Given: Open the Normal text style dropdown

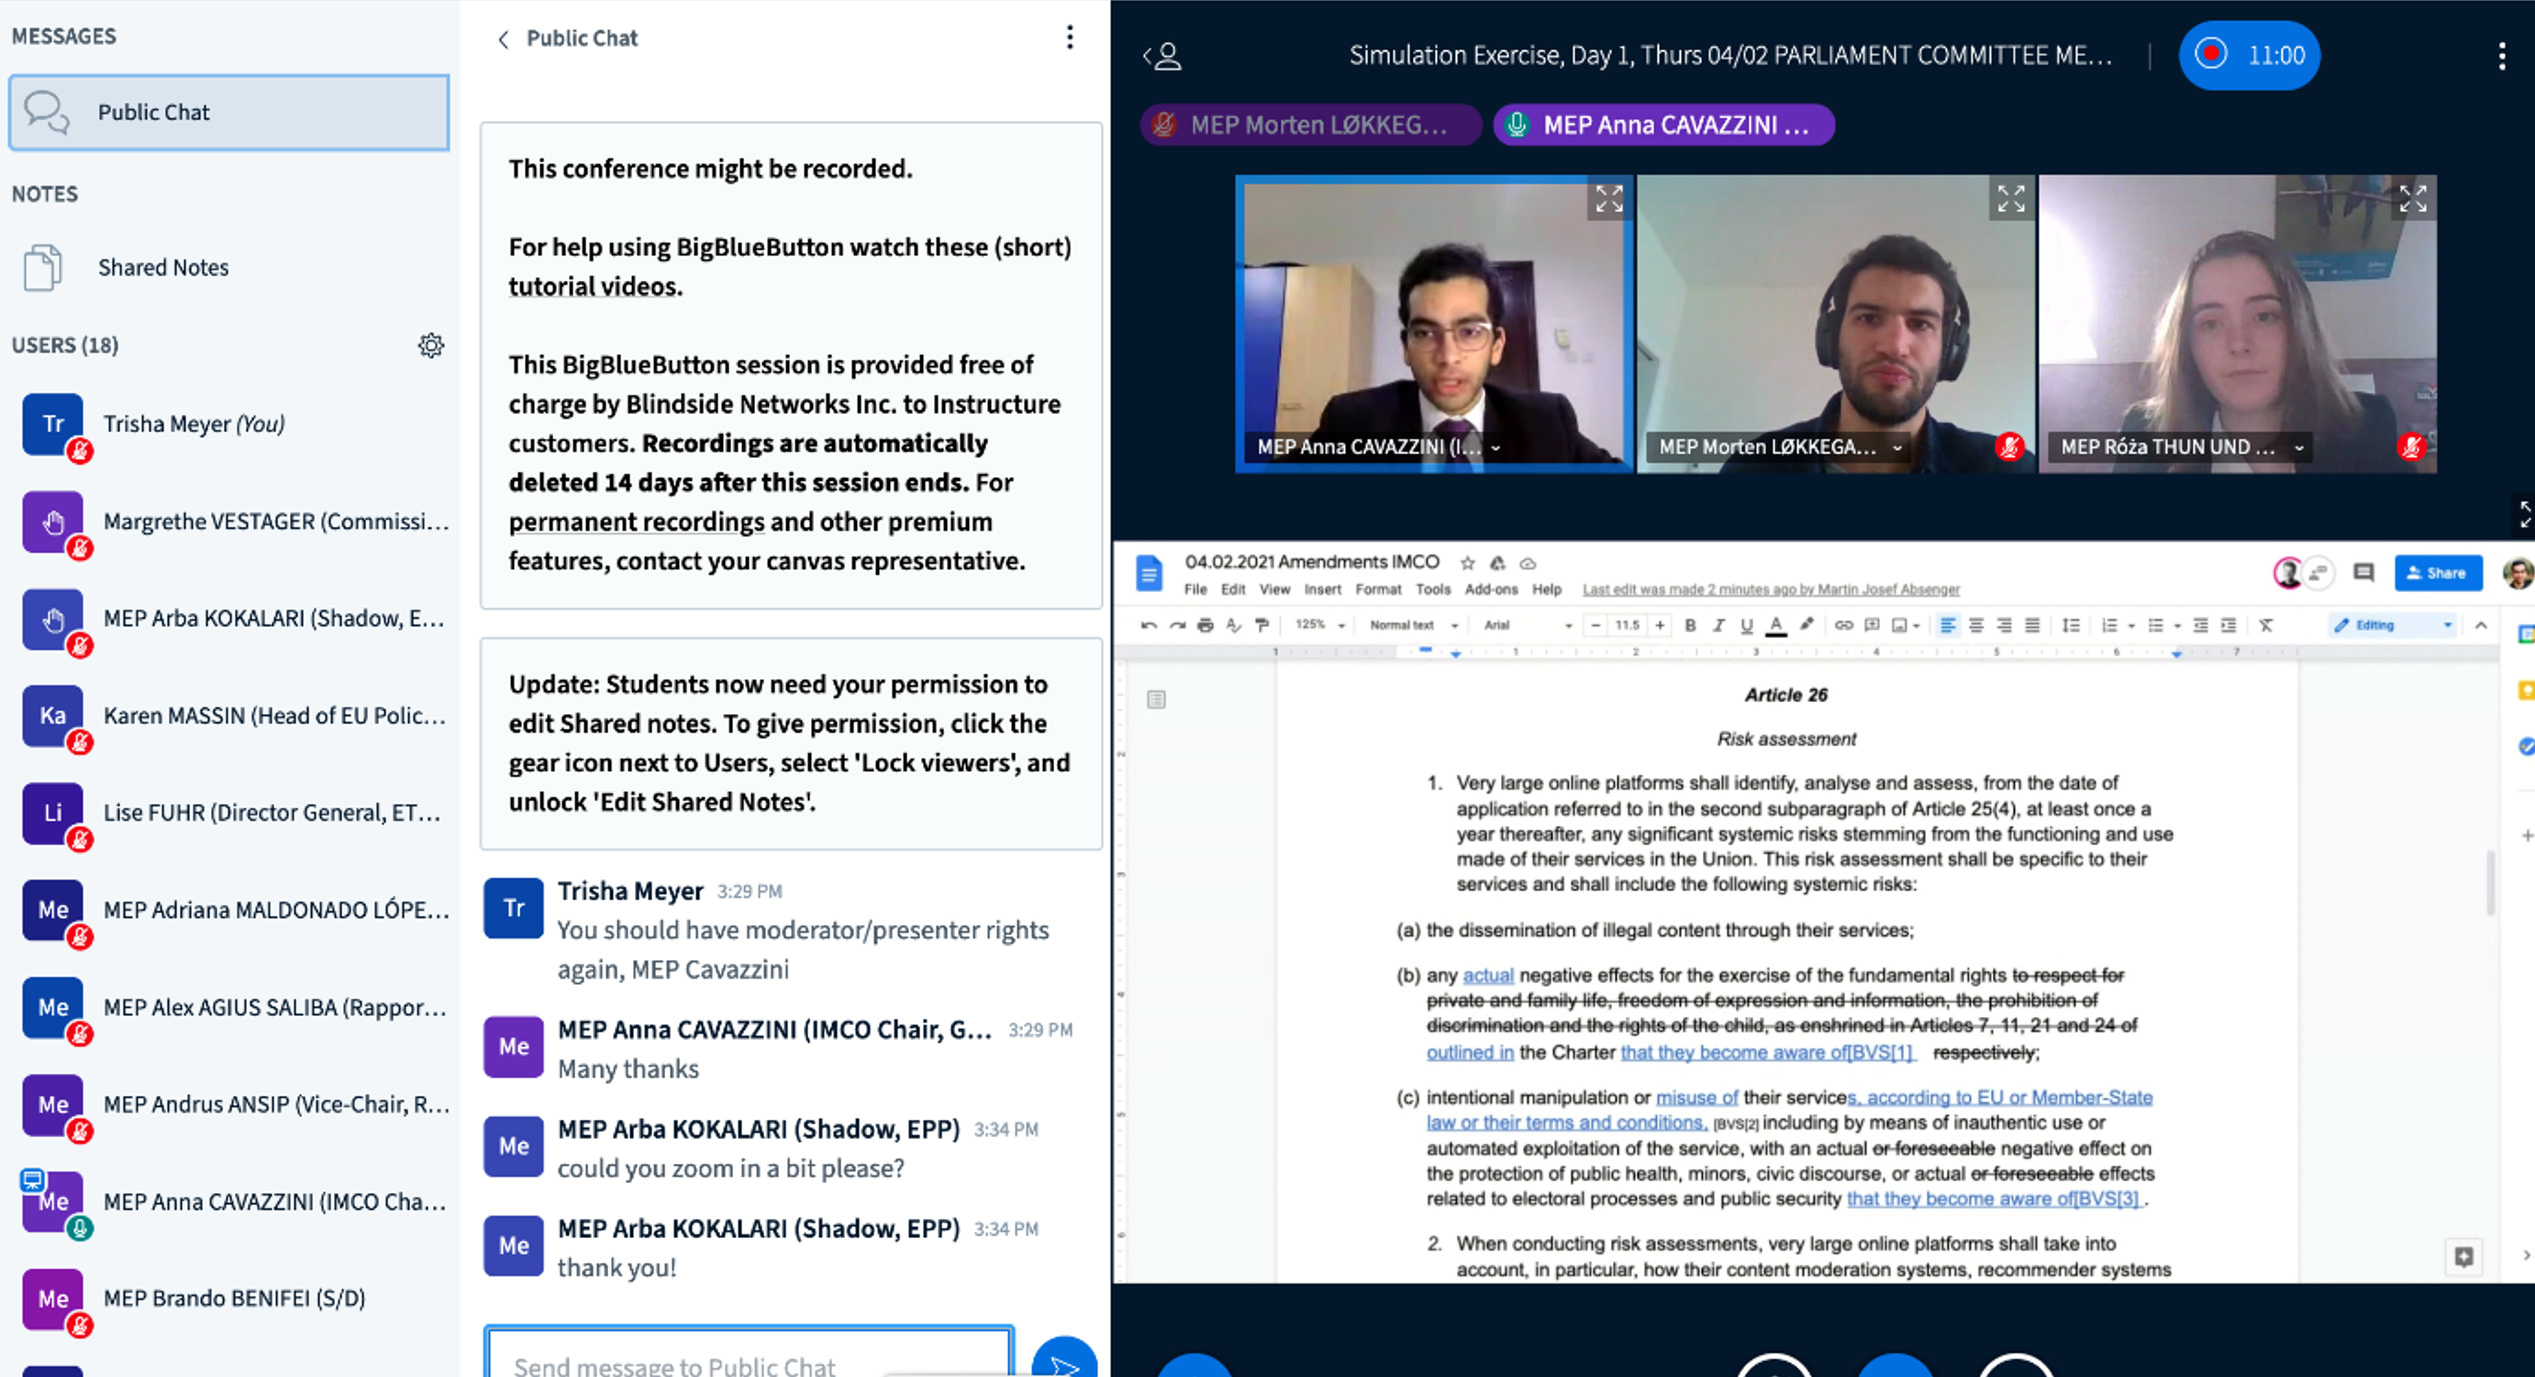Looking at the screenshot, I should tap(1413, 626).
